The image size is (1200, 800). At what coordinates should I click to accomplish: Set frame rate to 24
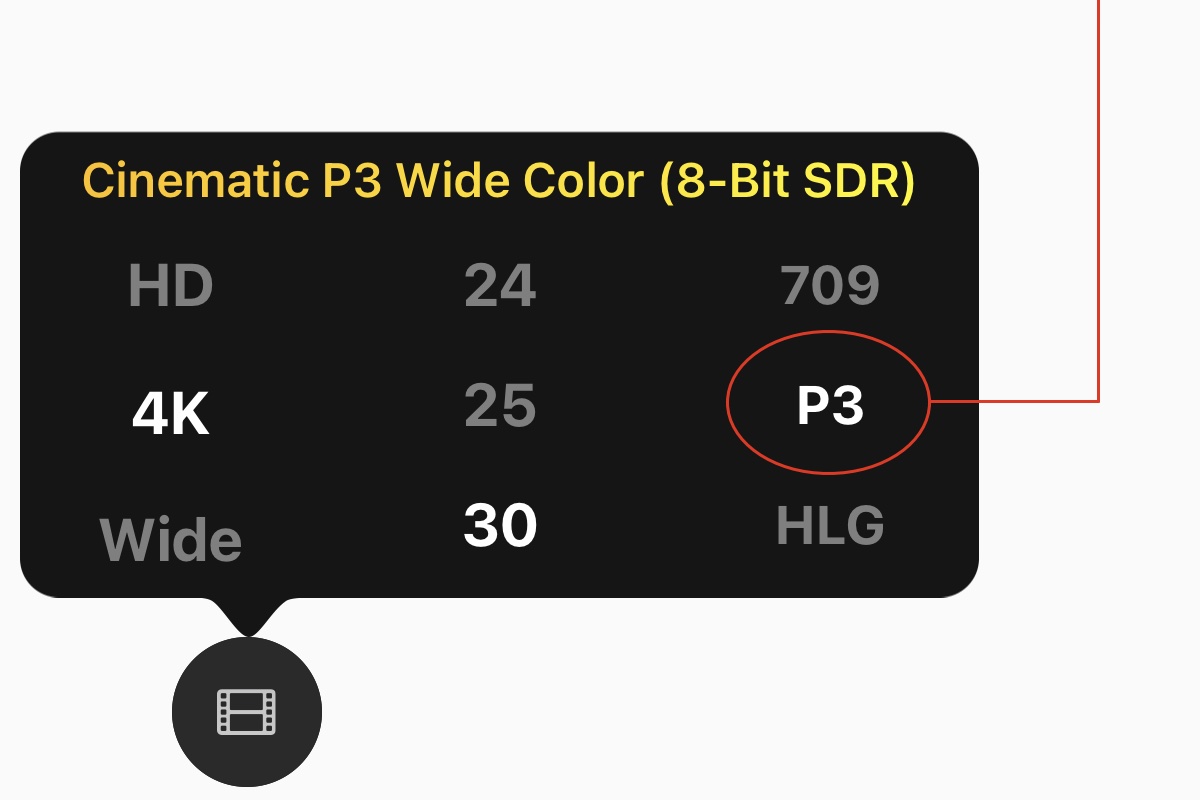point(500,287)
